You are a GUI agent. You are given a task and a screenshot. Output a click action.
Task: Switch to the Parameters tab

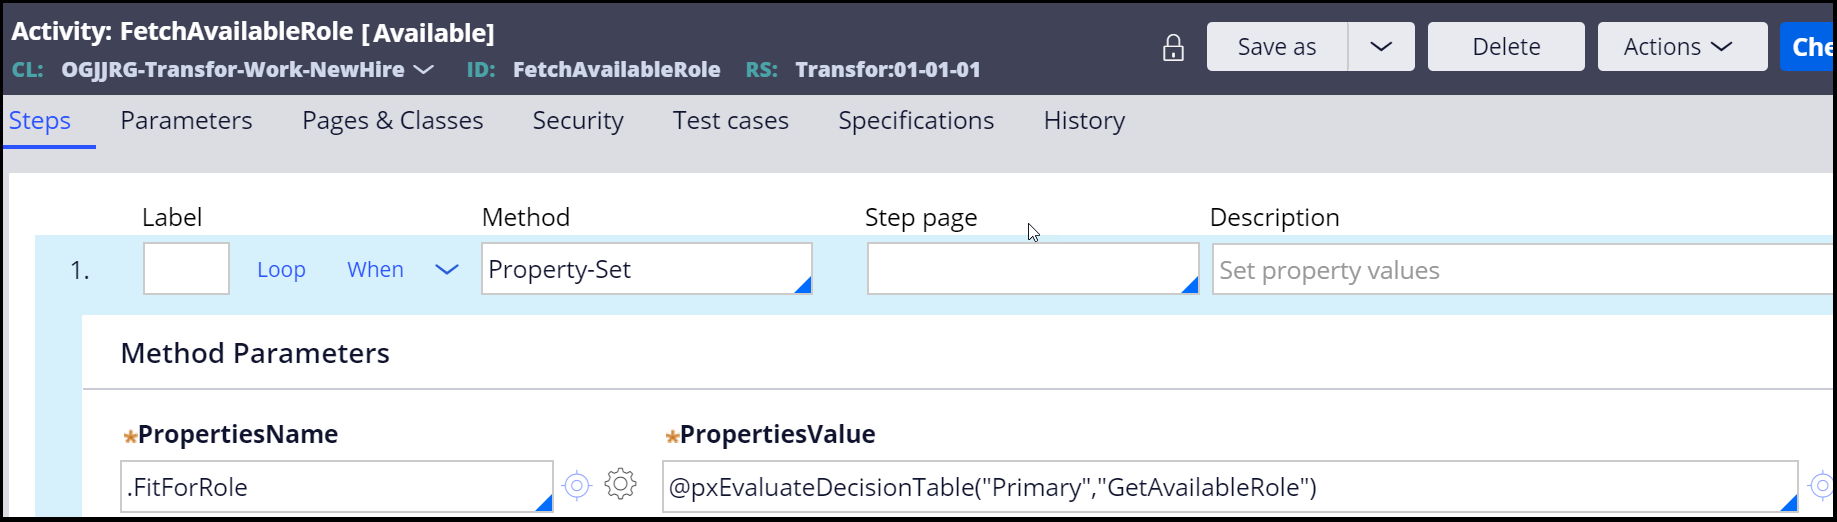tap(186, 121)
